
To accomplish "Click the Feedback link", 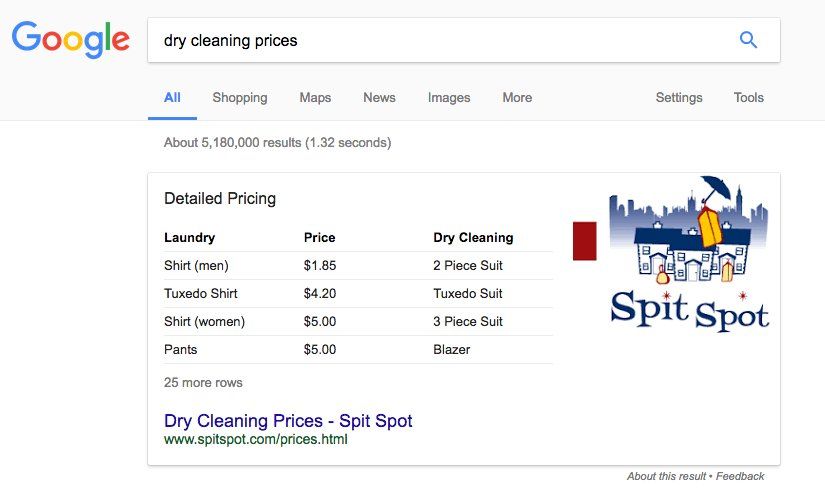I will pyautogui.click(x=740, y=476).
